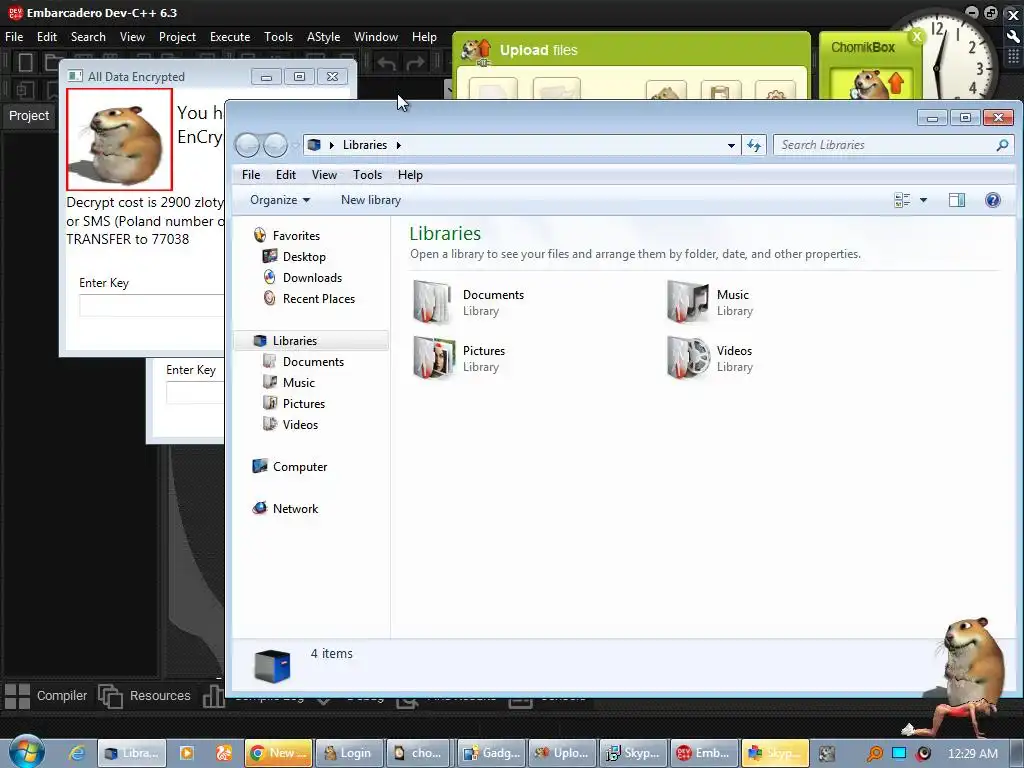Click the Back arrow in Libraries window
The image size is (1024, 768).
248,145
